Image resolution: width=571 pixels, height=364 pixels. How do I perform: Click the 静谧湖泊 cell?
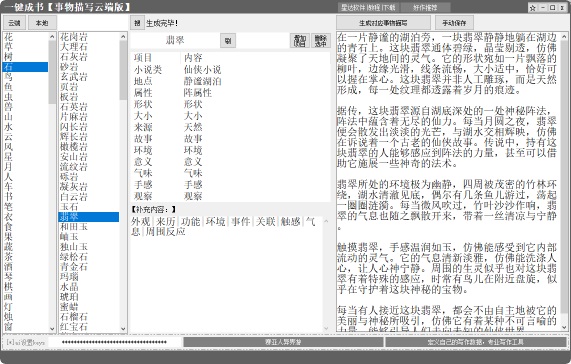[x=202, y=81]
